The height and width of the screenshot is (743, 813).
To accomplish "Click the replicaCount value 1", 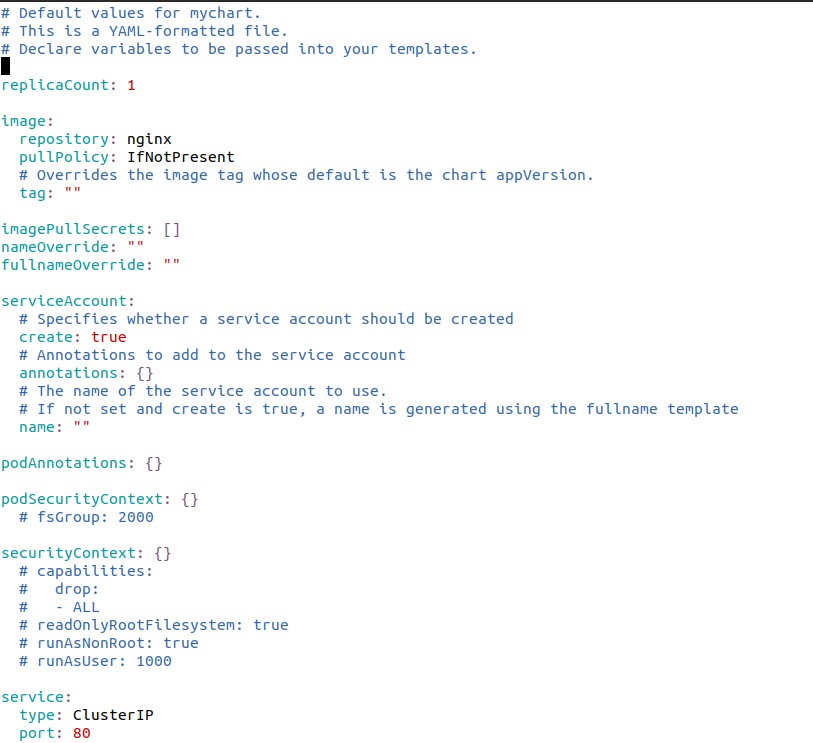I will (x=131, y=85).
